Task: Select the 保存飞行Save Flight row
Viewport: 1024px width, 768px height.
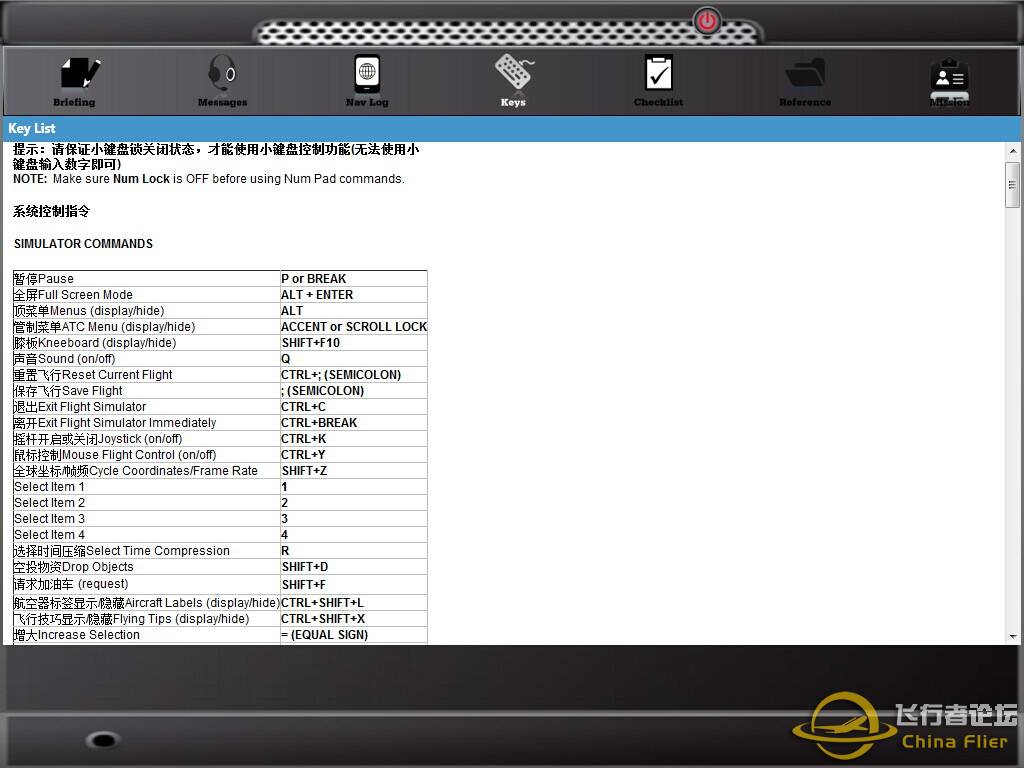Action: tap(220, 391)
